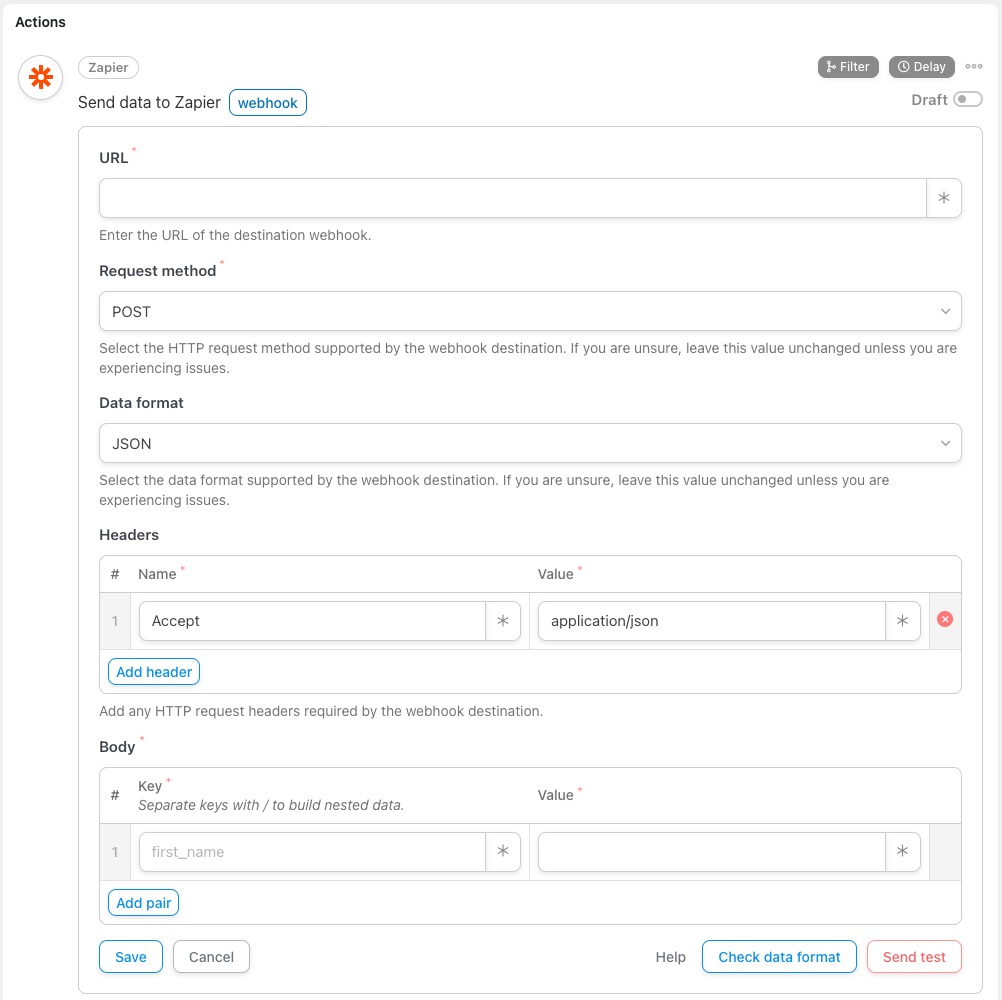Screen dimensions: 1002x1000
Task: Click the asterisk insert-variable icon for URL
Action: coord(943,198)
